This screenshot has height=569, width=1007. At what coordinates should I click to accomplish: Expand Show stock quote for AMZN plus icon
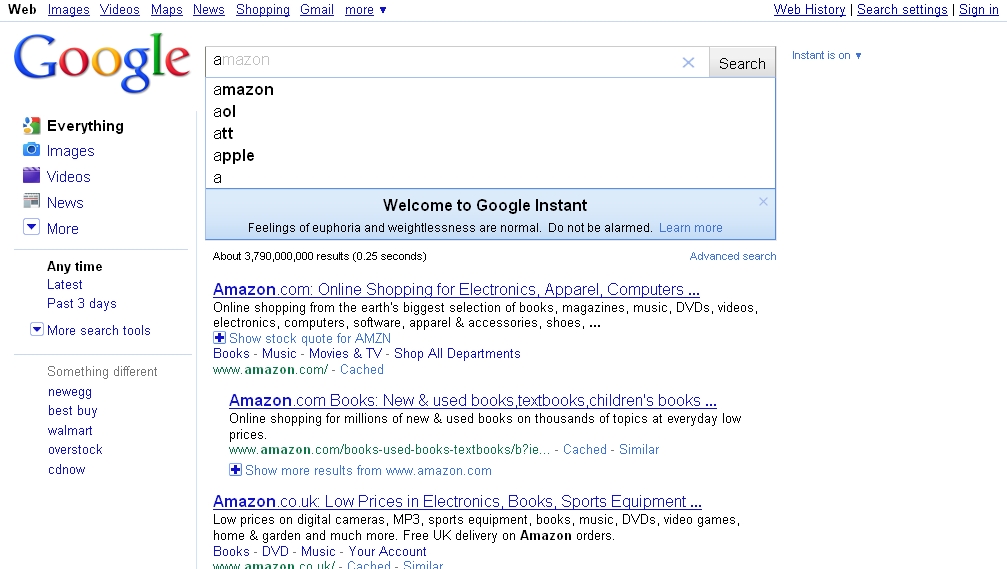pos(220,338)
